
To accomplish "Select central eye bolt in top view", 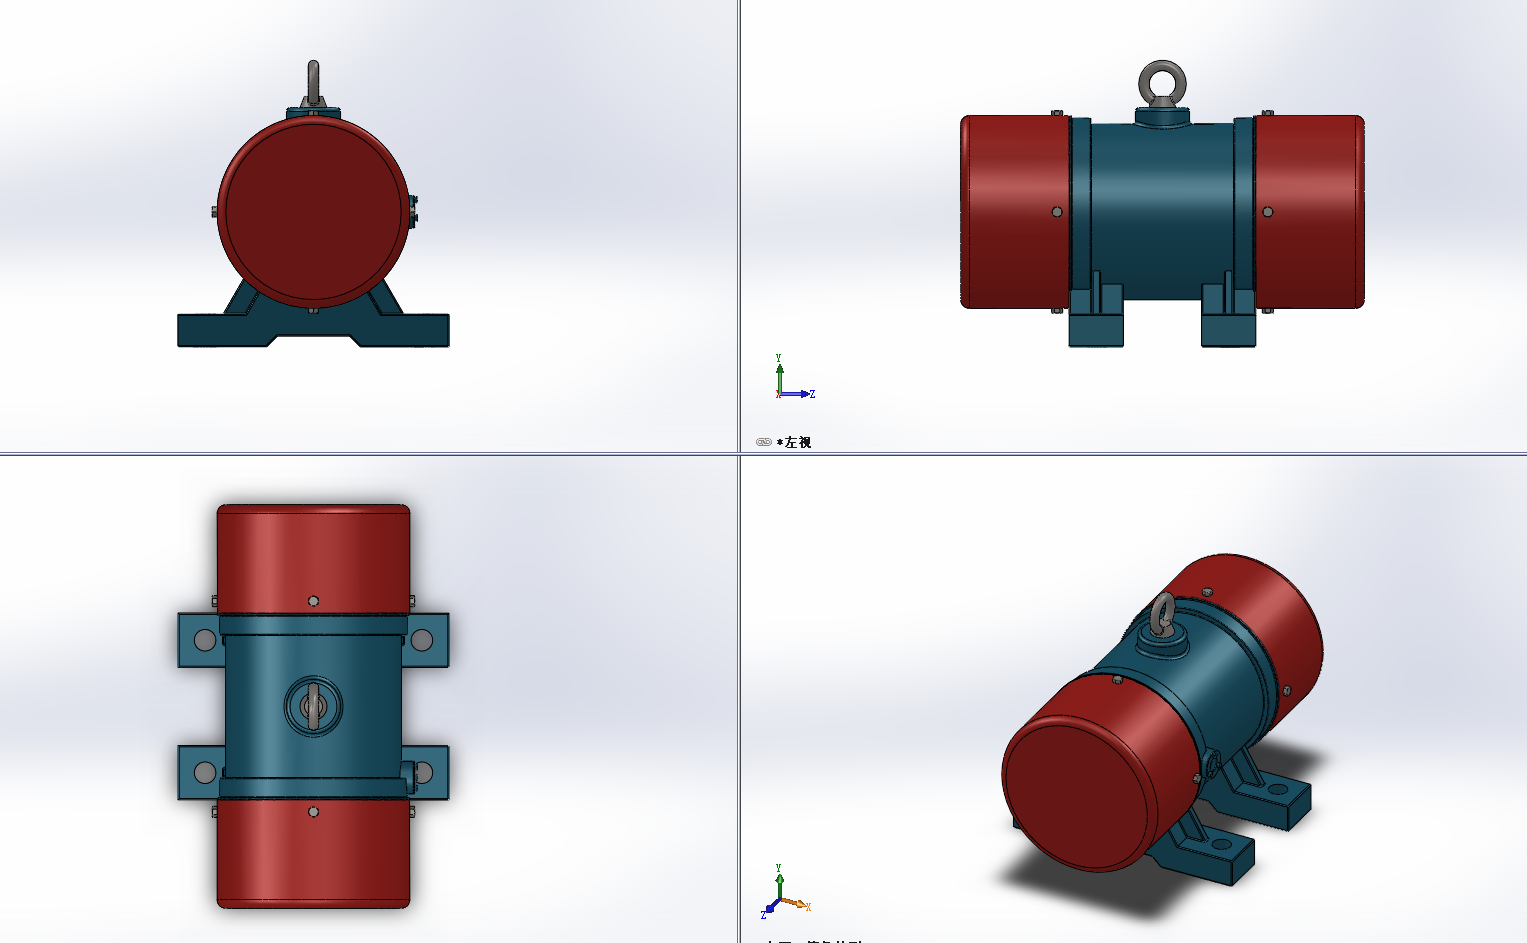I will coord(313,706).
